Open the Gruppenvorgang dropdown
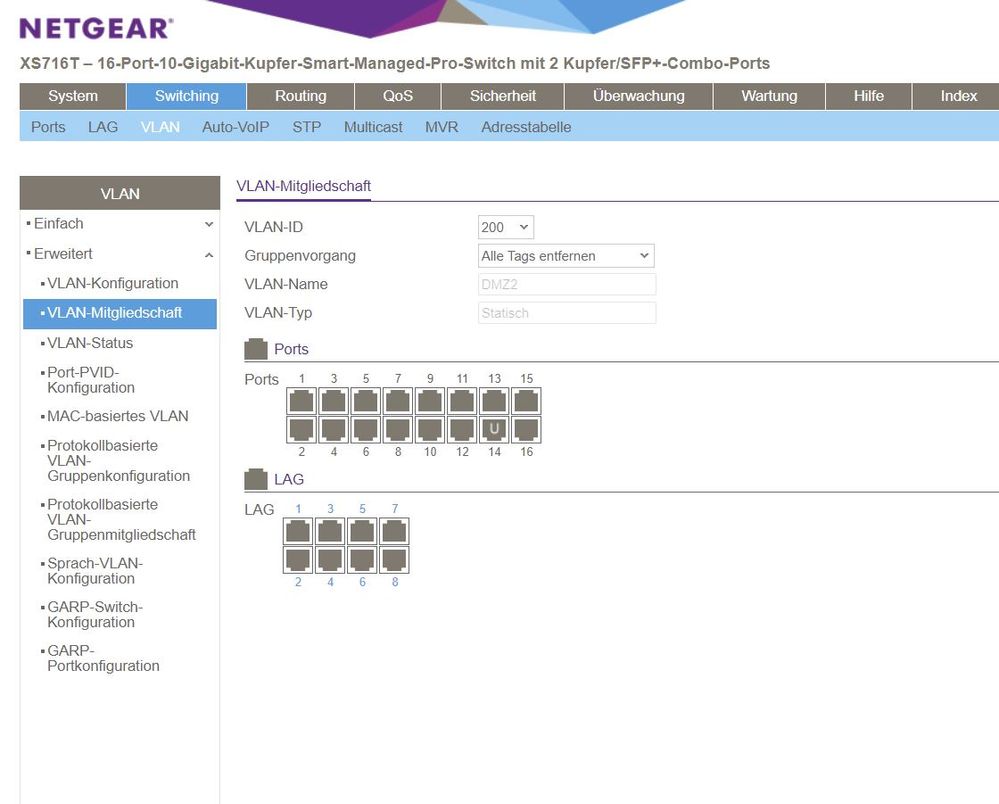Screen dimensions: 999x804 [566, 256]
